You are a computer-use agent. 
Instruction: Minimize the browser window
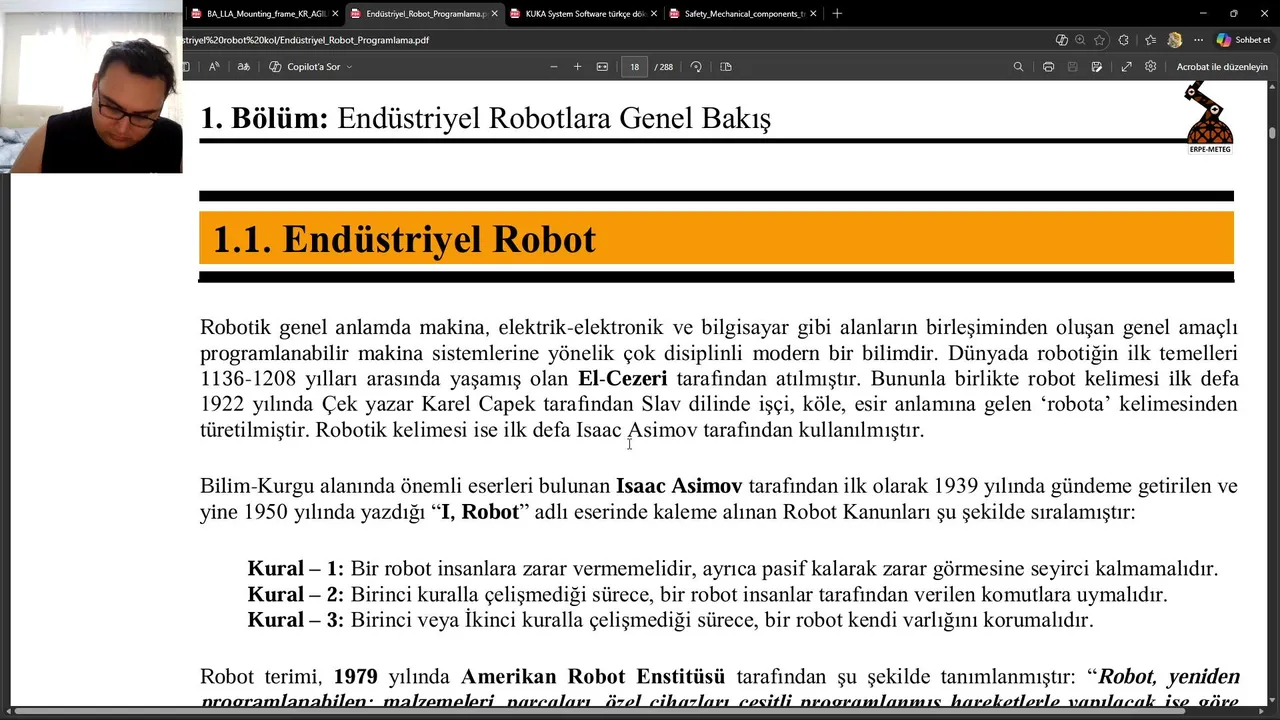[1203, 14]
